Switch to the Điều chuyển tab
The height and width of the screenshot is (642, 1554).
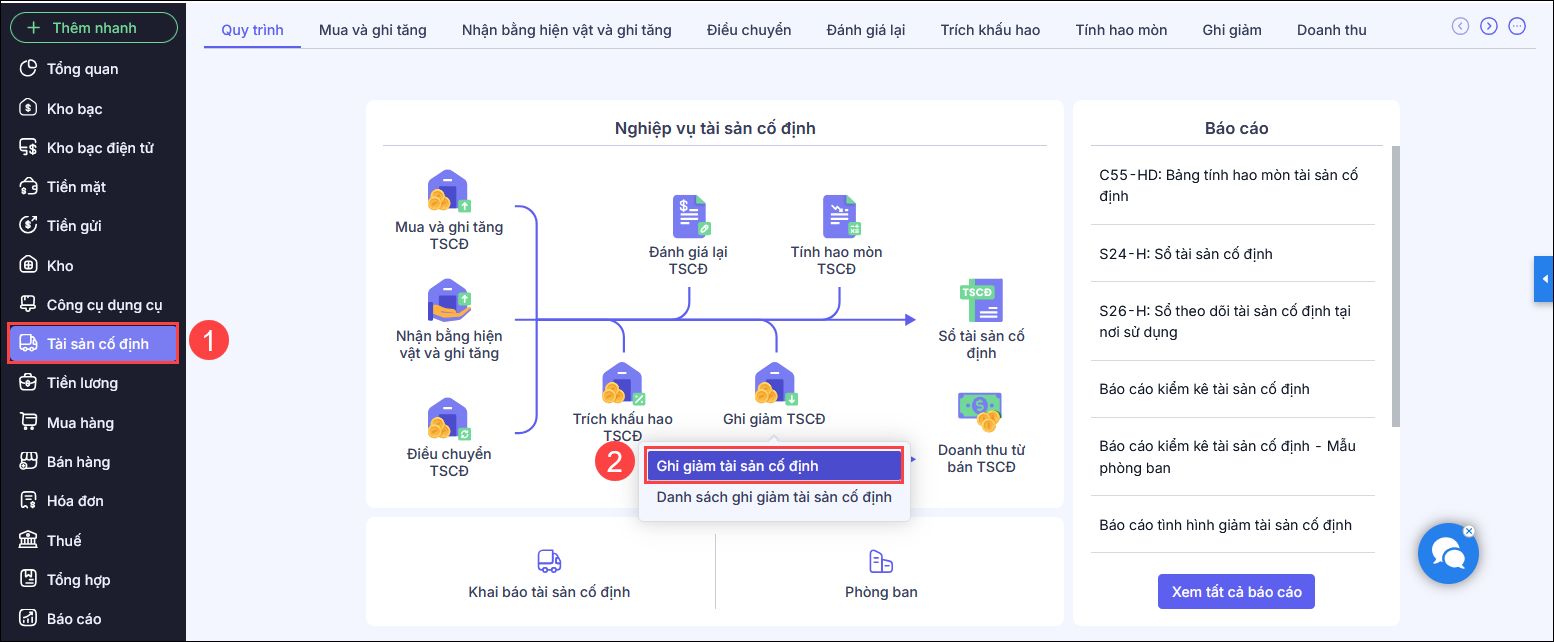point(749,30)
